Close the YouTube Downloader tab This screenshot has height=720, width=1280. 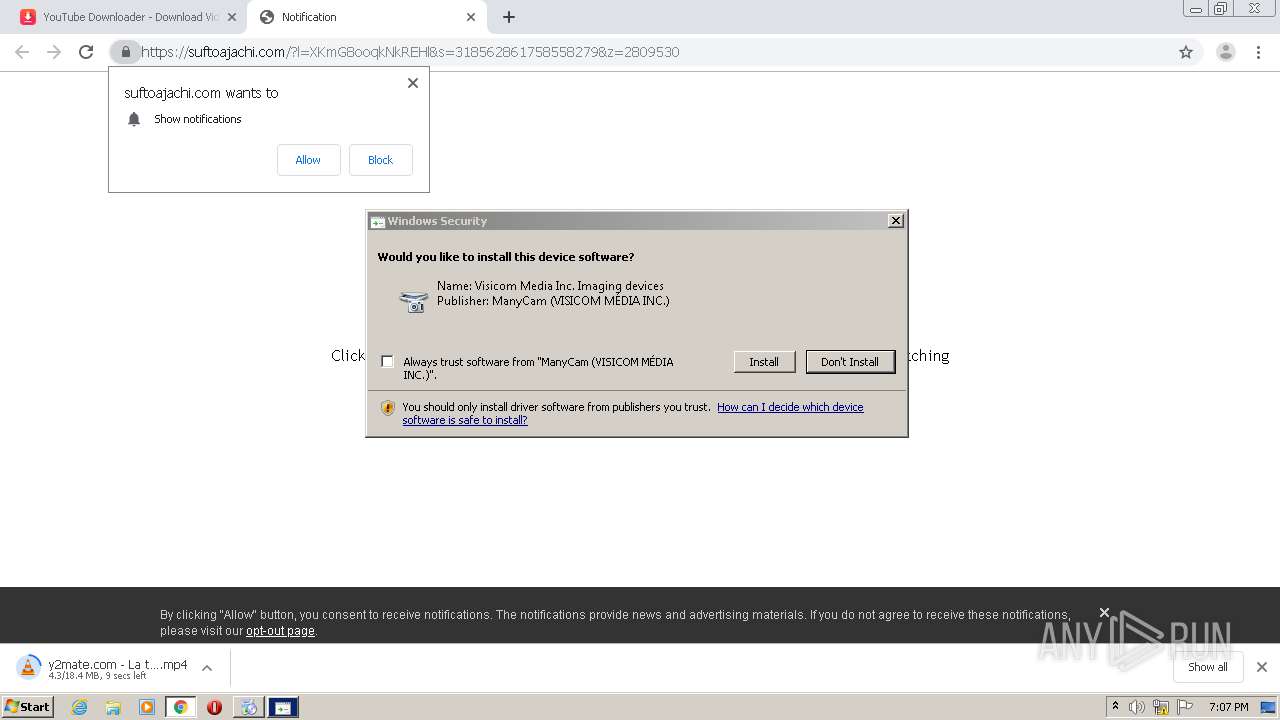point(232,17)
